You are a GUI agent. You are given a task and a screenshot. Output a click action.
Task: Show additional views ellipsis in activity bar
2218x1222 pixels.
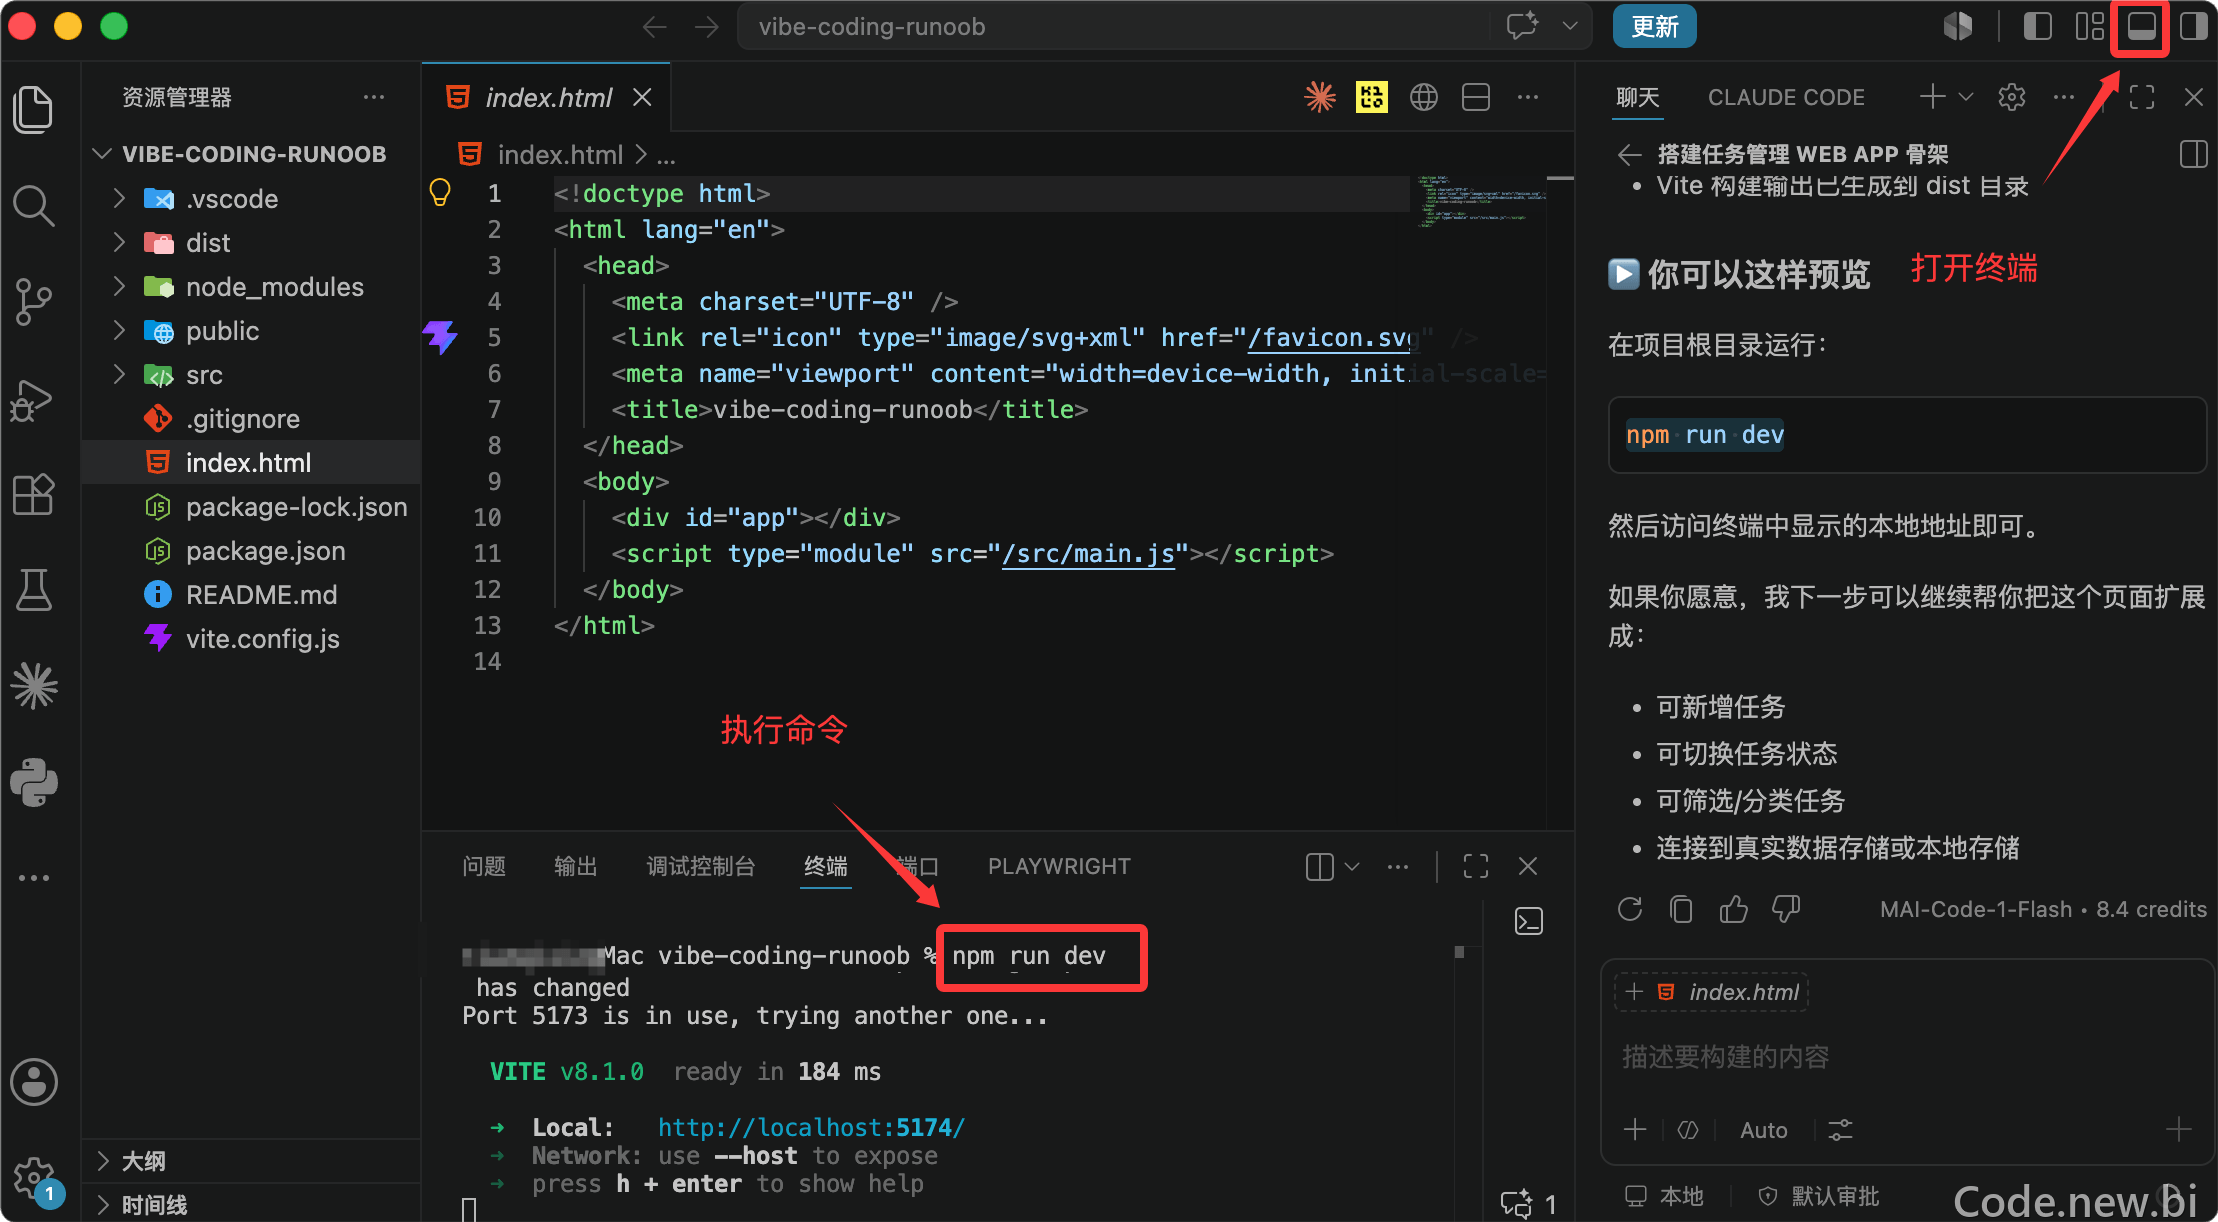[x=34, y=878]
